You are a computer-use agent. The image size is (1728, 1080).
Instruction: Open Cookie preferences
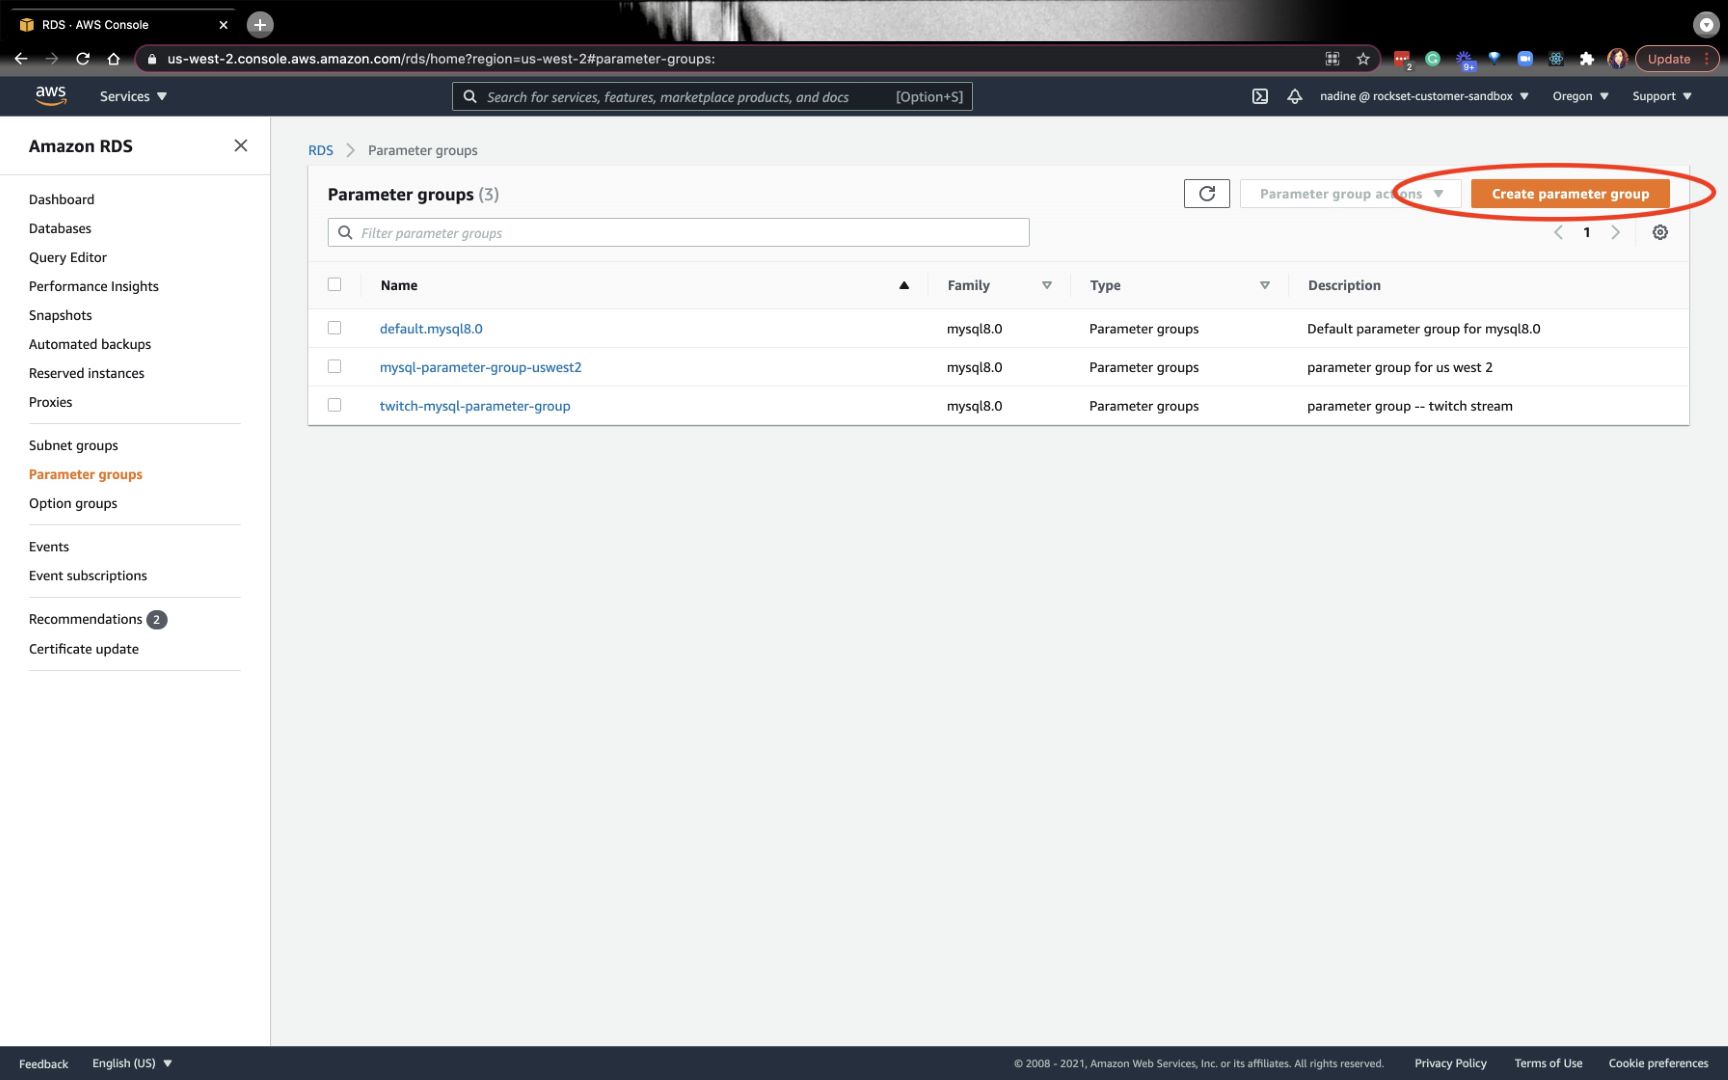[x=1658, y=1063]
